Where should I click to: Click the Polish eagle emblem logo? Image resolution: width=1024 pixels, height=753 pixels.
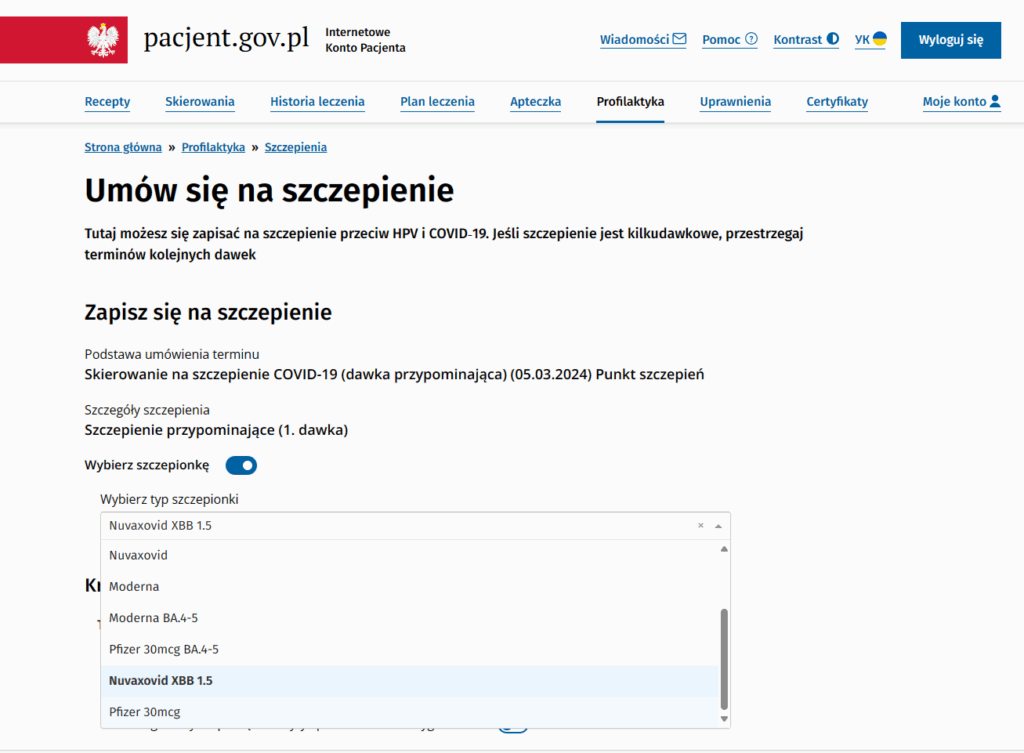click(x=104, y=40)
